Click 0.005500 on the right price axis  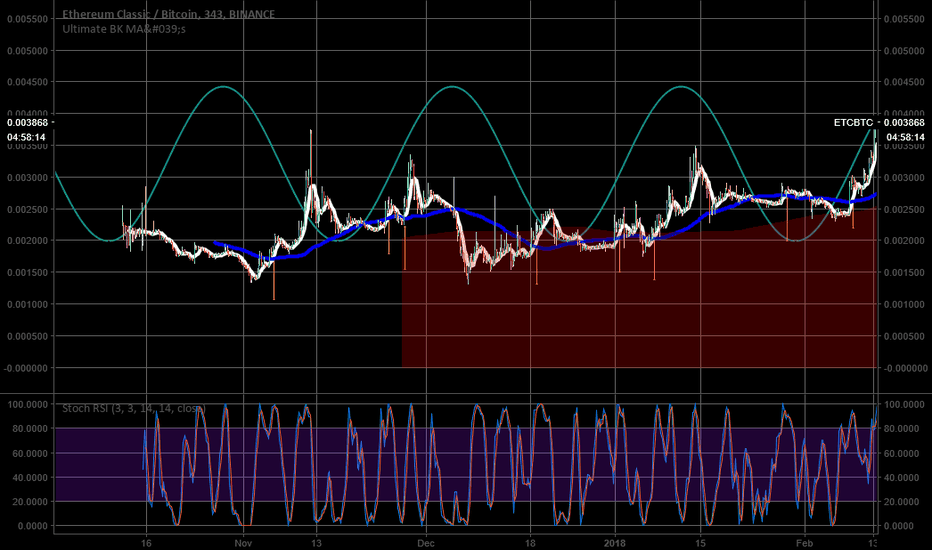905,19
